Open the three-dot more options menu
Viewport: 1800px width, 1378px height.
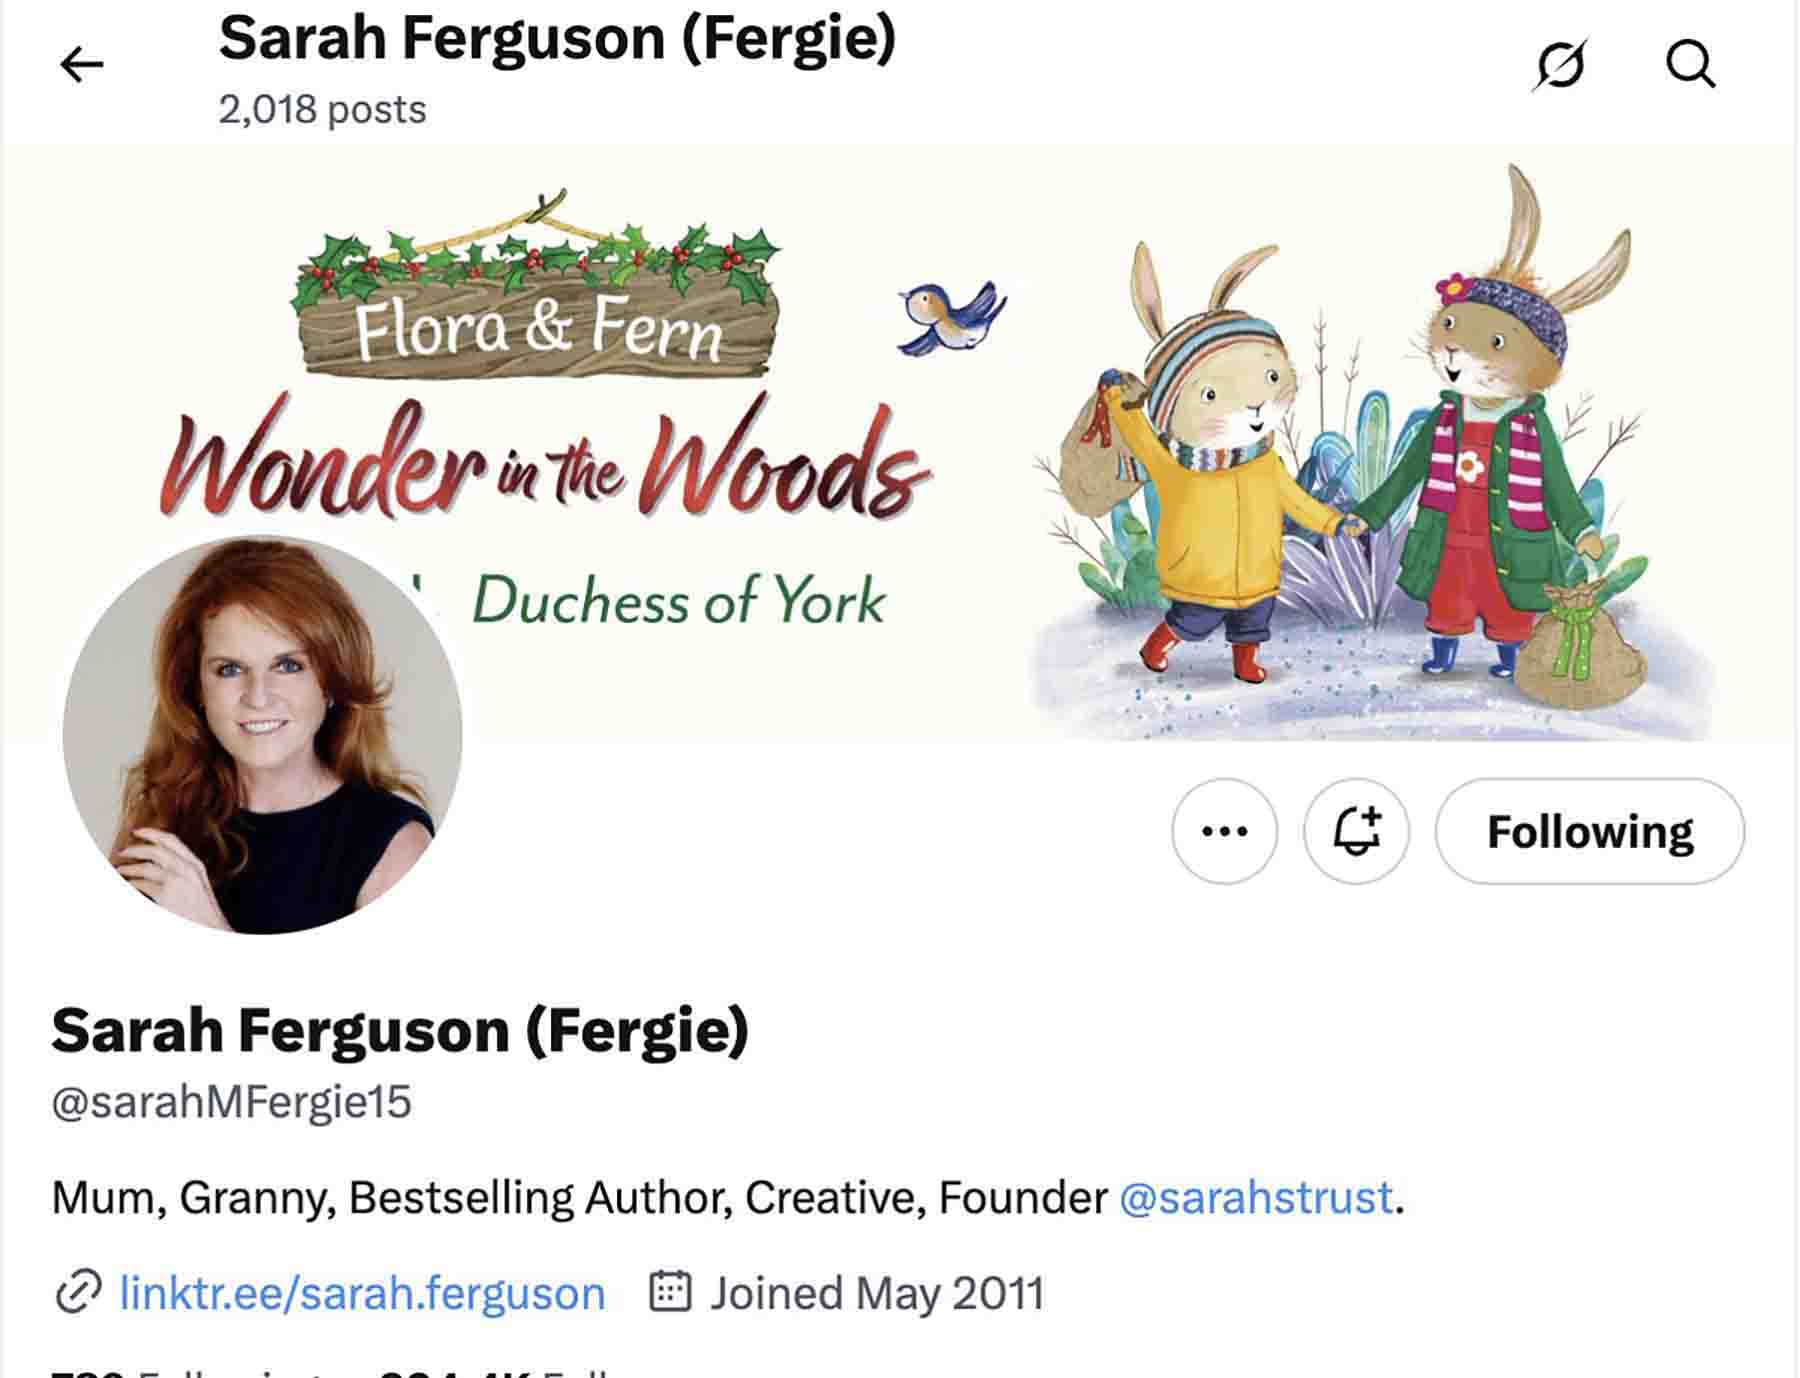point(1225,831)
